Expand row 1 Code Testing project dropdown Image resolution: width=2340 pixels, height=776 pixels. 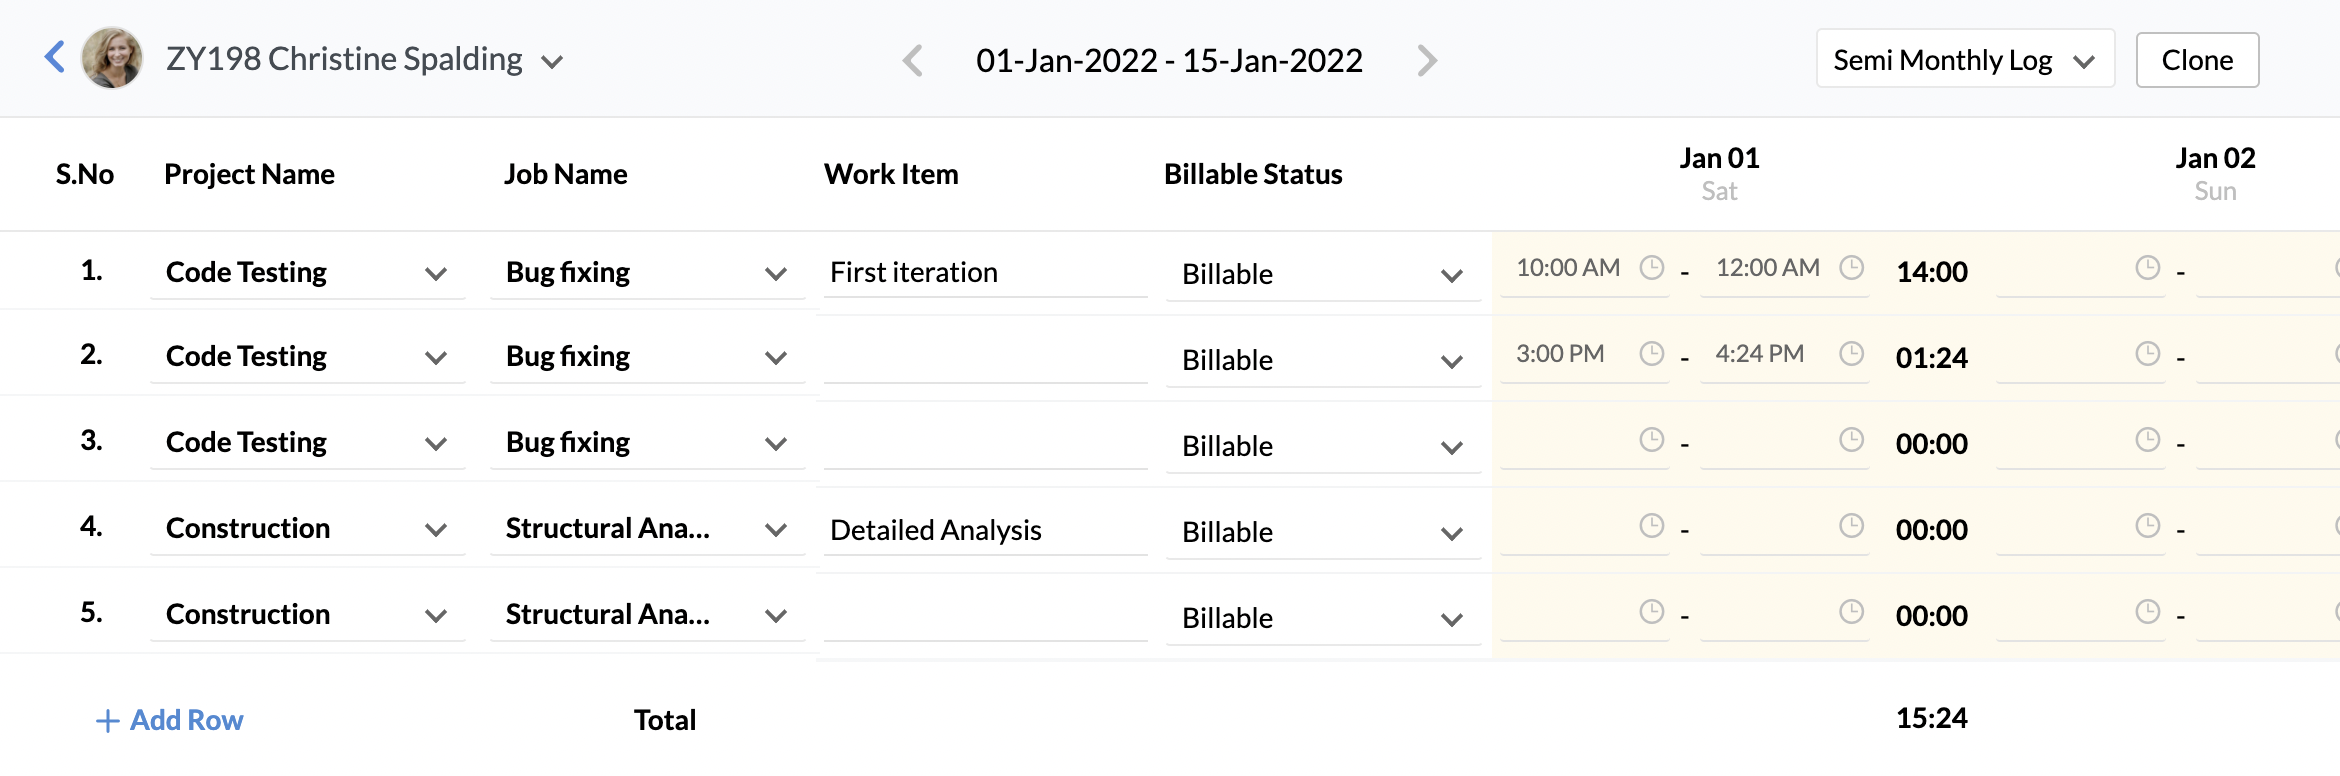click(436, 273)
